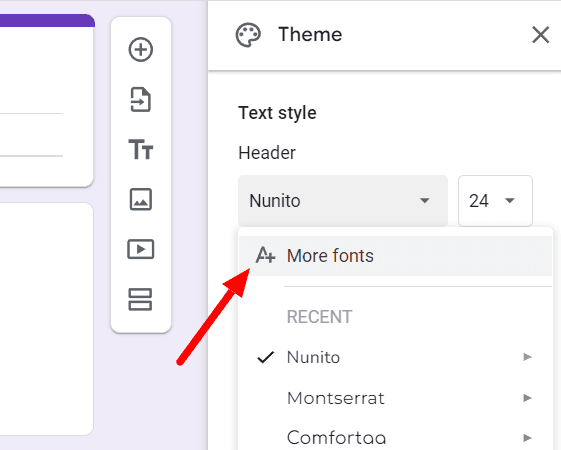
Task: Open the Nunito header font dropdown
Action: pyautogui.click(x=343, y=201)
